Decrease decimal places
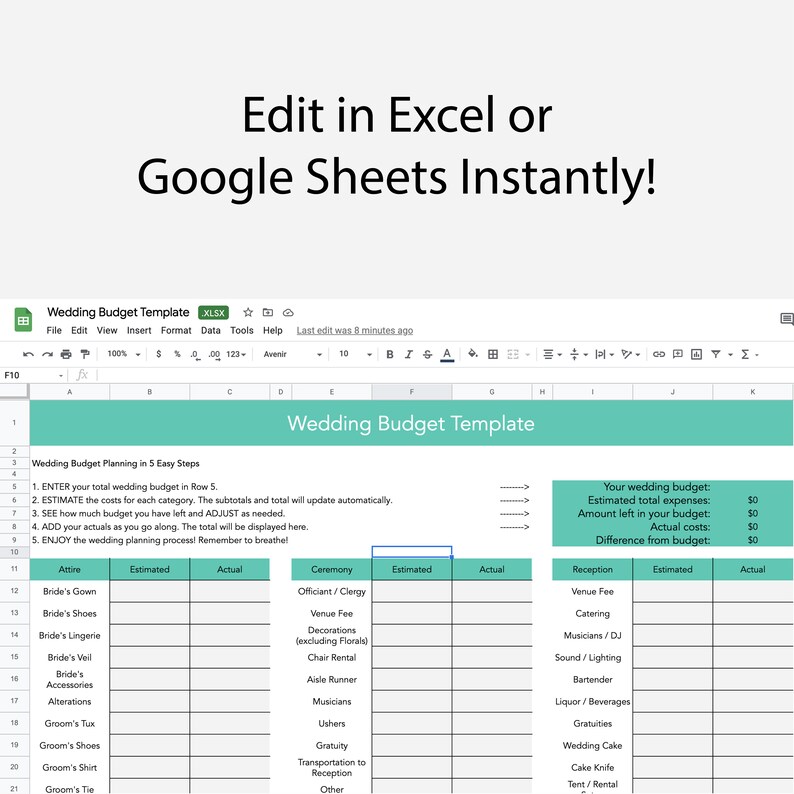794x794 pixels. pyautogui.click(x=195, y=354)
